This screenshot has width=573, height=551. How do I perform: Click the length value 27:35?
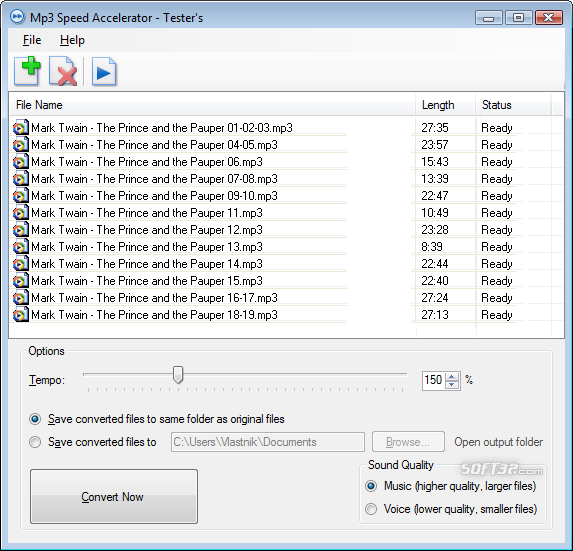(x=435, y=128)
